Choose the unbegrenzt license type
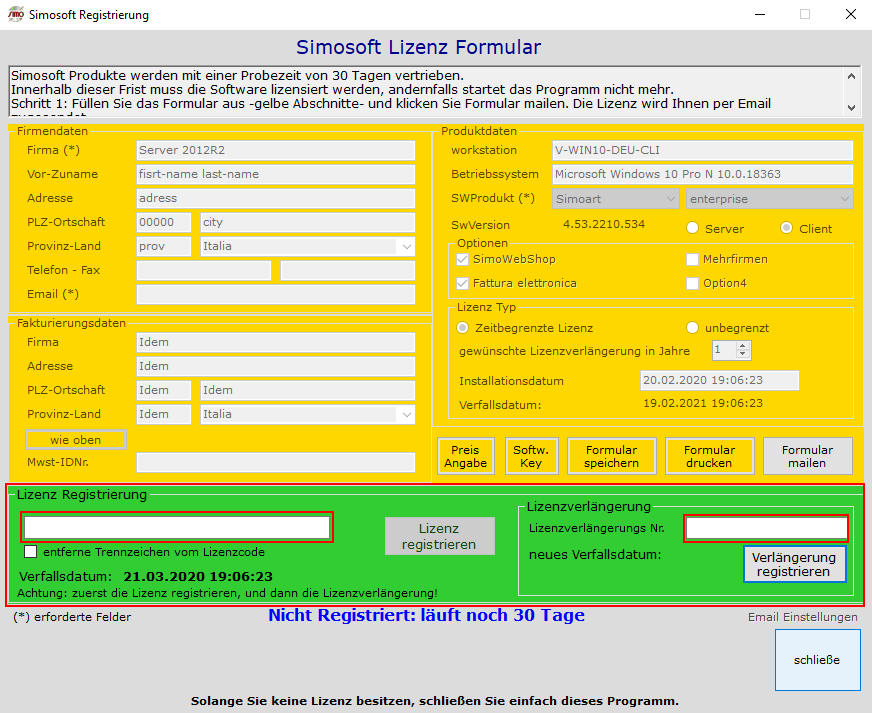 coord(693,328)
